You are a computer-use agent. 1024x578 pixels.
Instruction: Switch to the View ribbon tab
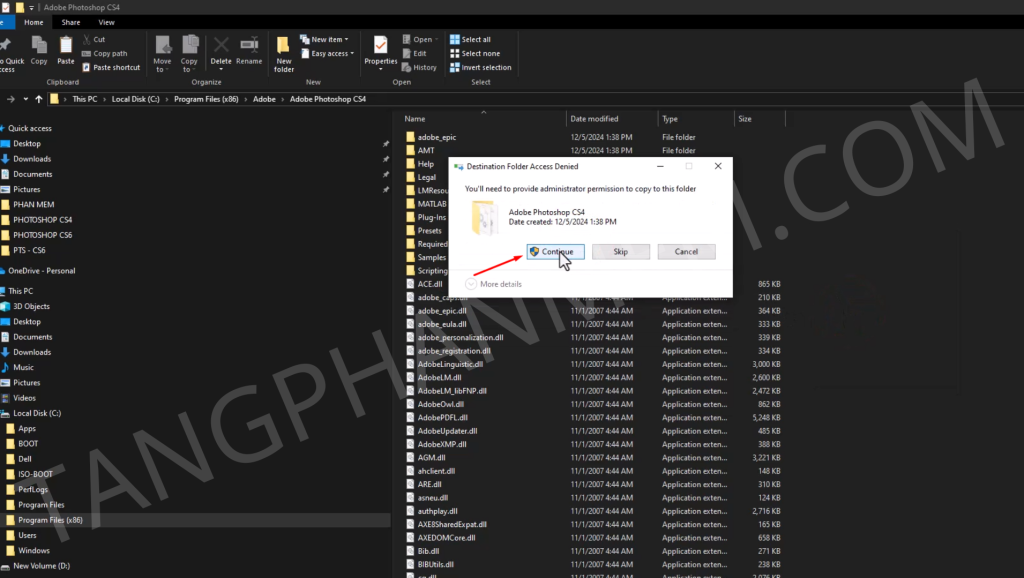(106, 22)
